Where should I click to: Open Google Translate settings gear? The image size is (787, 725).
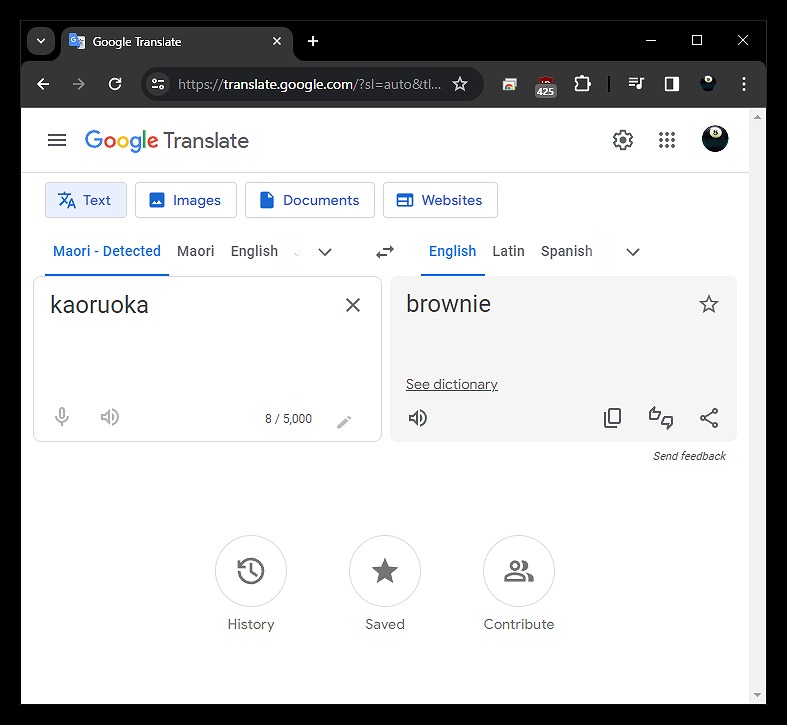pos(623,140)
